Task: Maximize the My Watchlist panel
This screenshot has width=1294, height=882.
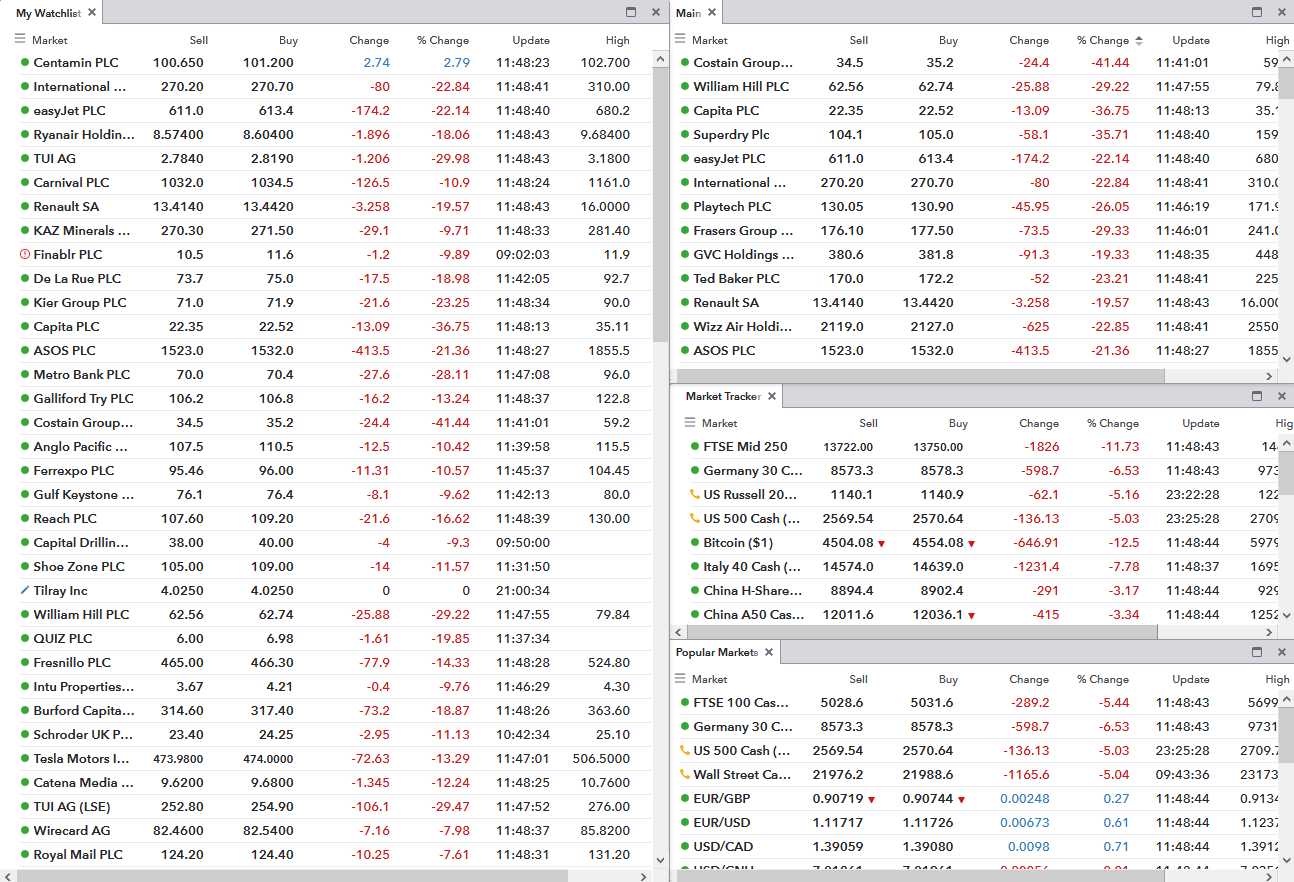Action: coord(631,12)
